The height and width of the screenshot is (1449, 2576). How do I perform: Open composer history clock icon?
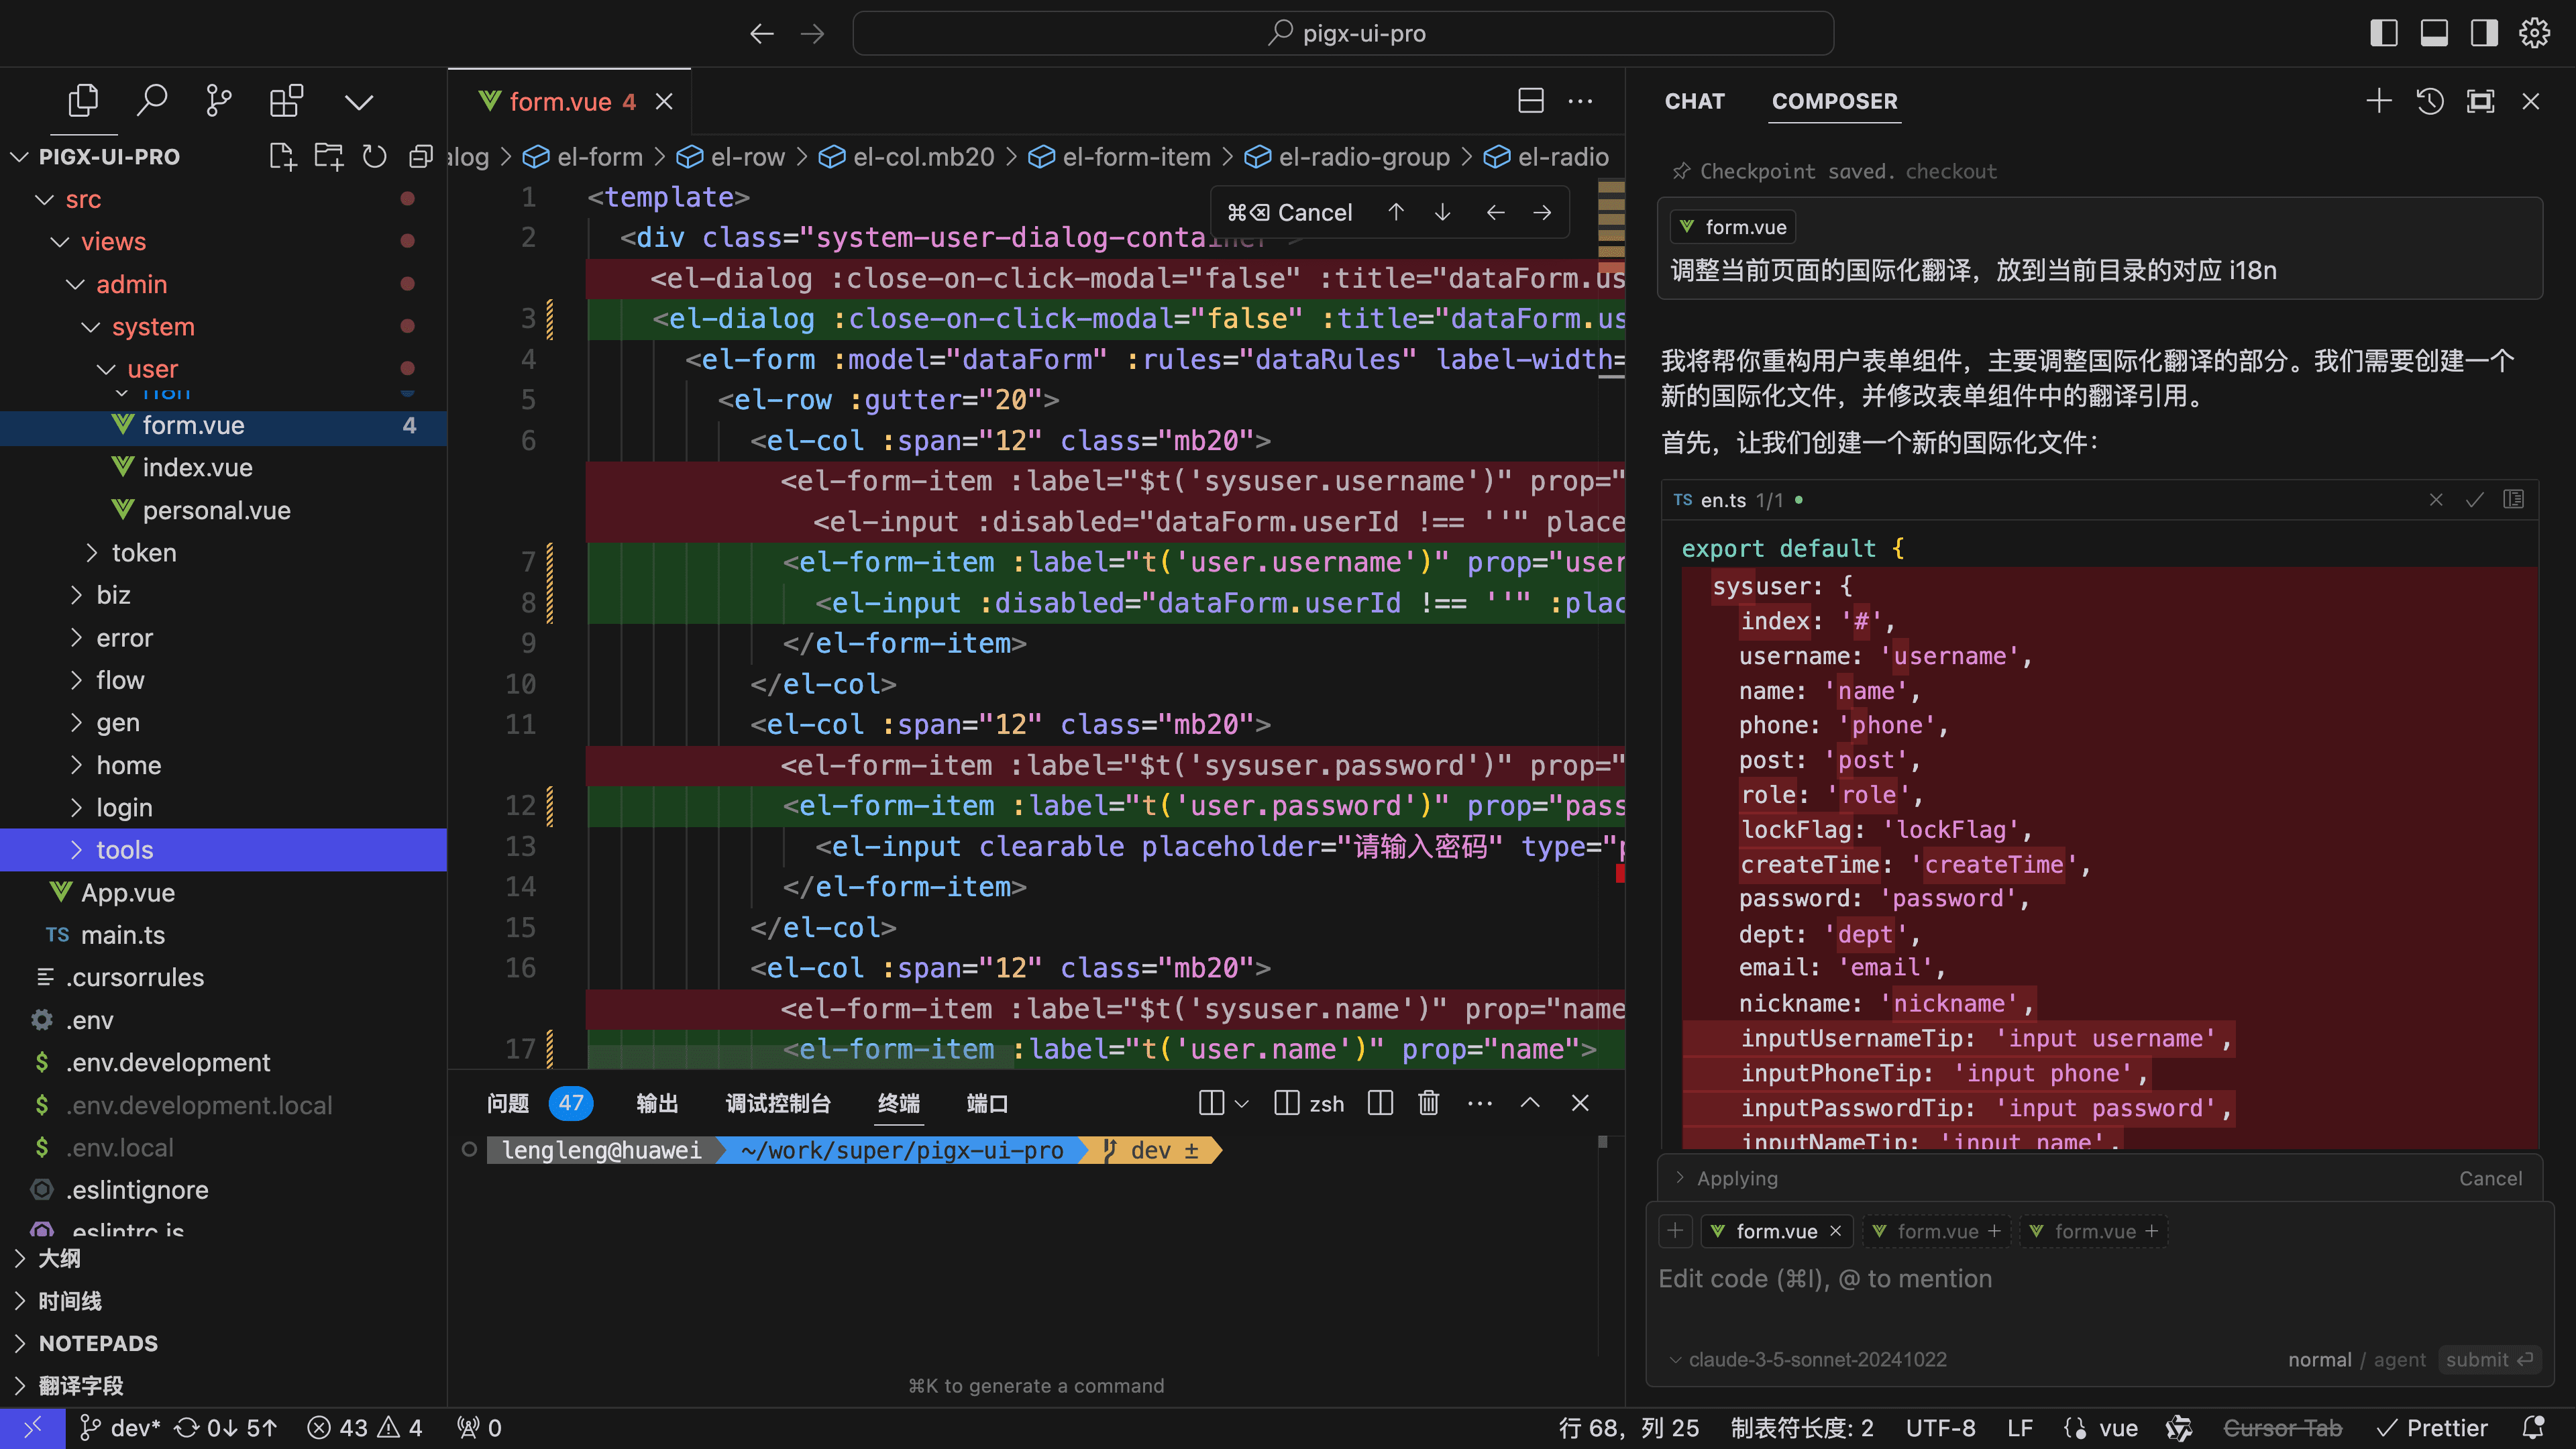coord(2430,101)
